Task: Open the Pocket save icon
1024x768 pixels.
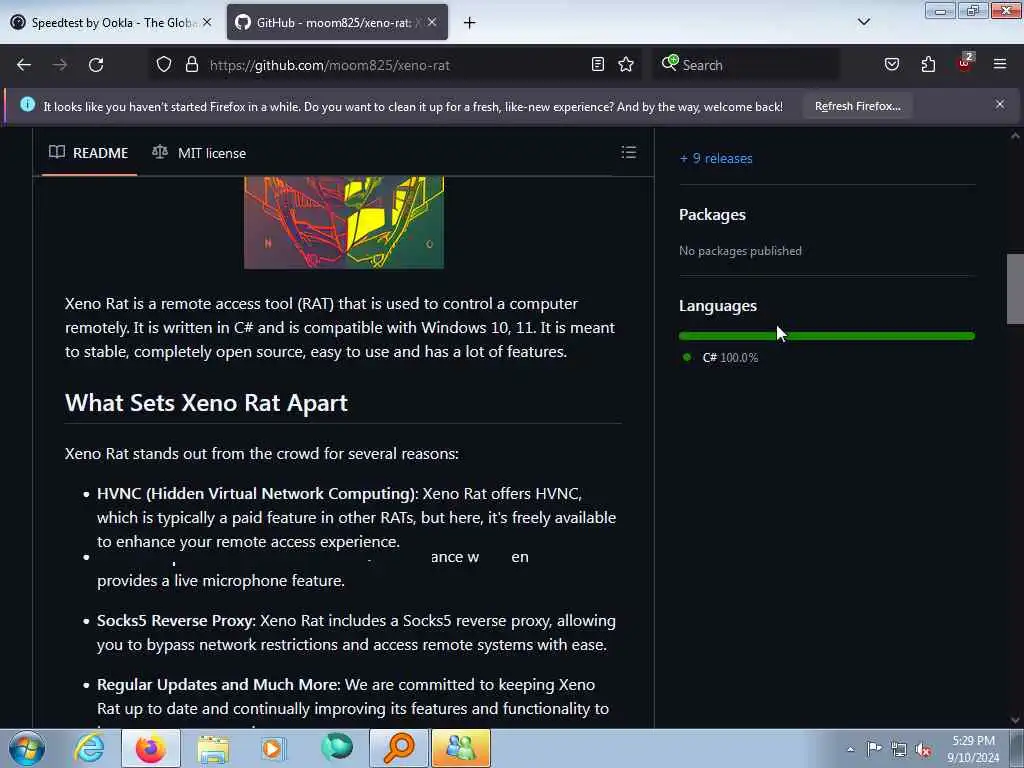Action: click(892, 65)
